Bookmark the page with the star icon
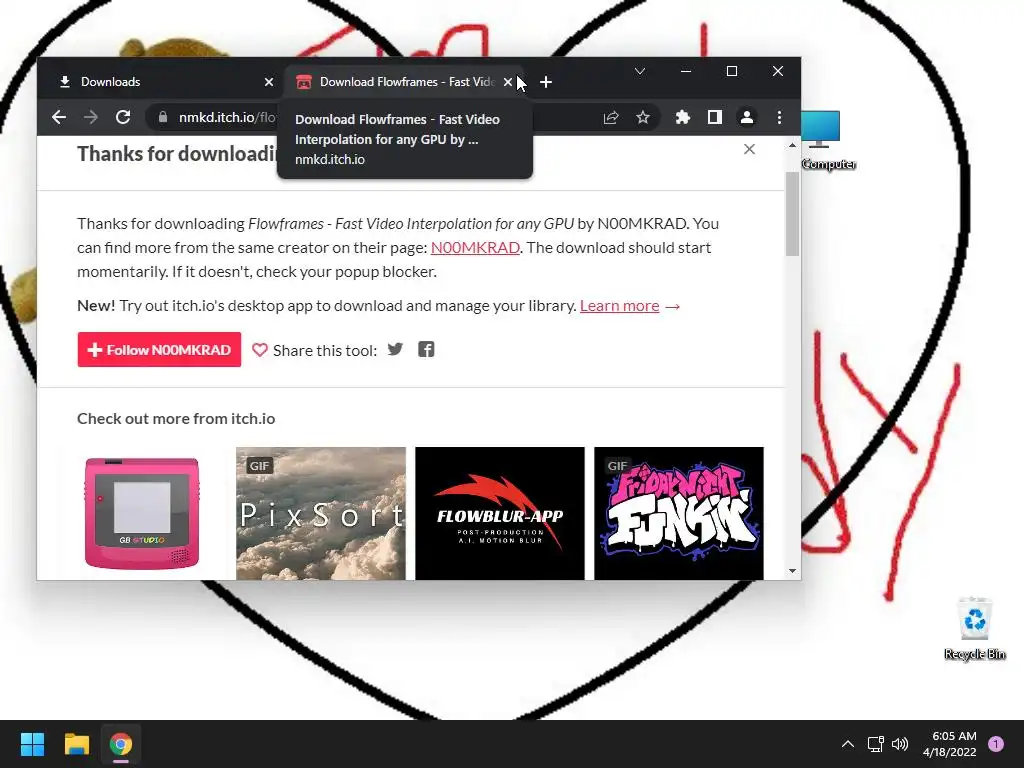Screen dimensions: 1024x768 click(x=643, y=118)
